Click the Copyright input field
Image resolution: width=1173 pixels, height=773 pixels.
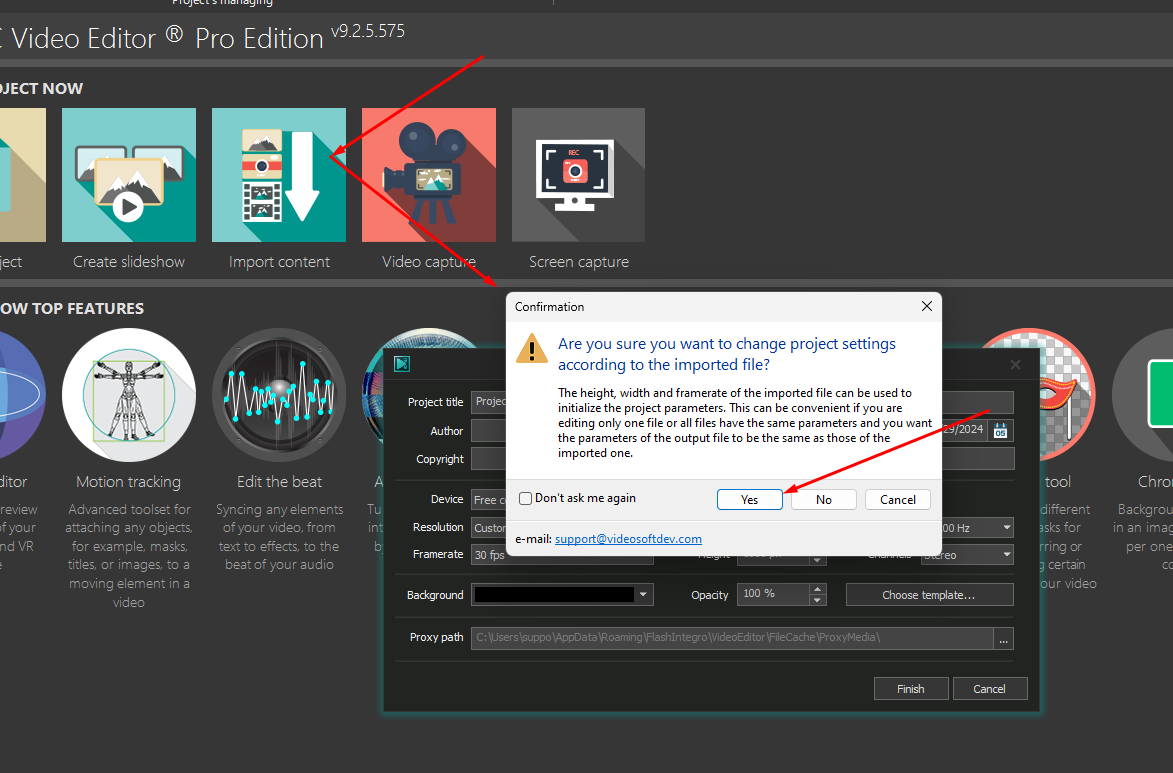coord(489,459)
